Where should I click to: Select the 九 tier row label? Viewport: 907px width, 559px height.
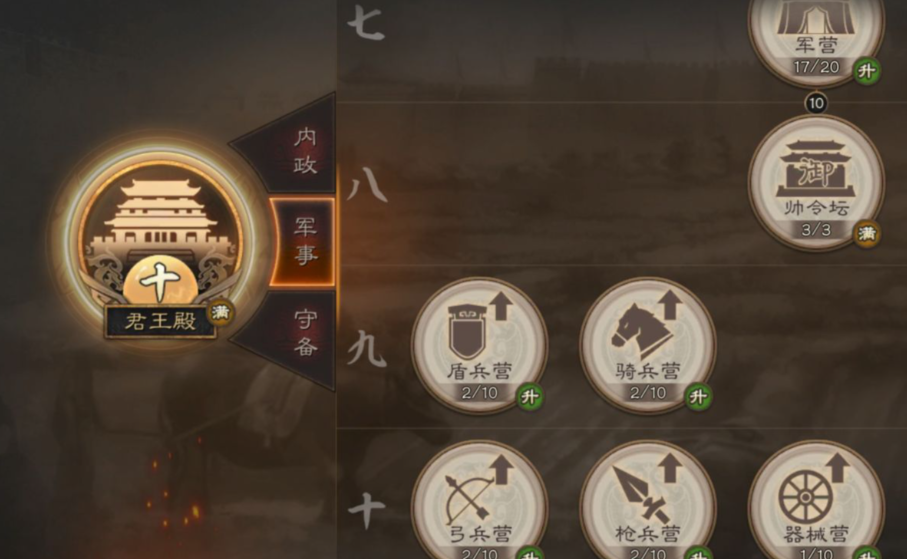[x=366, y=348]
